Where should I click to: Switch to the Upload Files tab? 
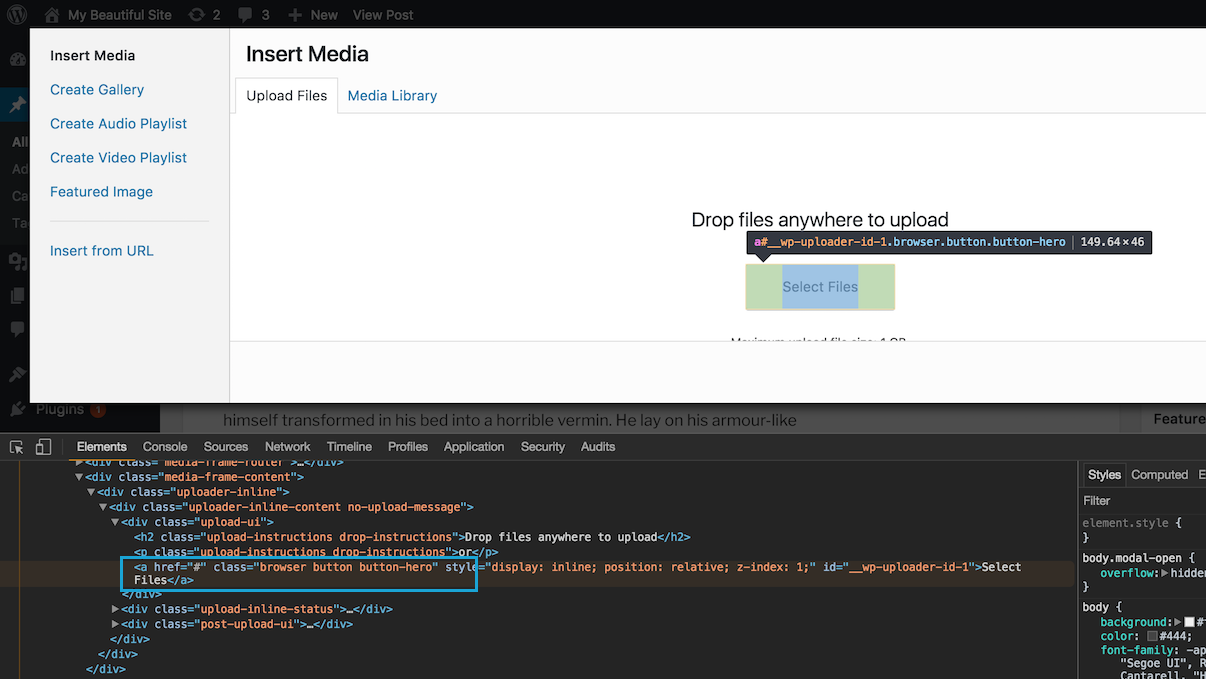[x=287, y=95]
